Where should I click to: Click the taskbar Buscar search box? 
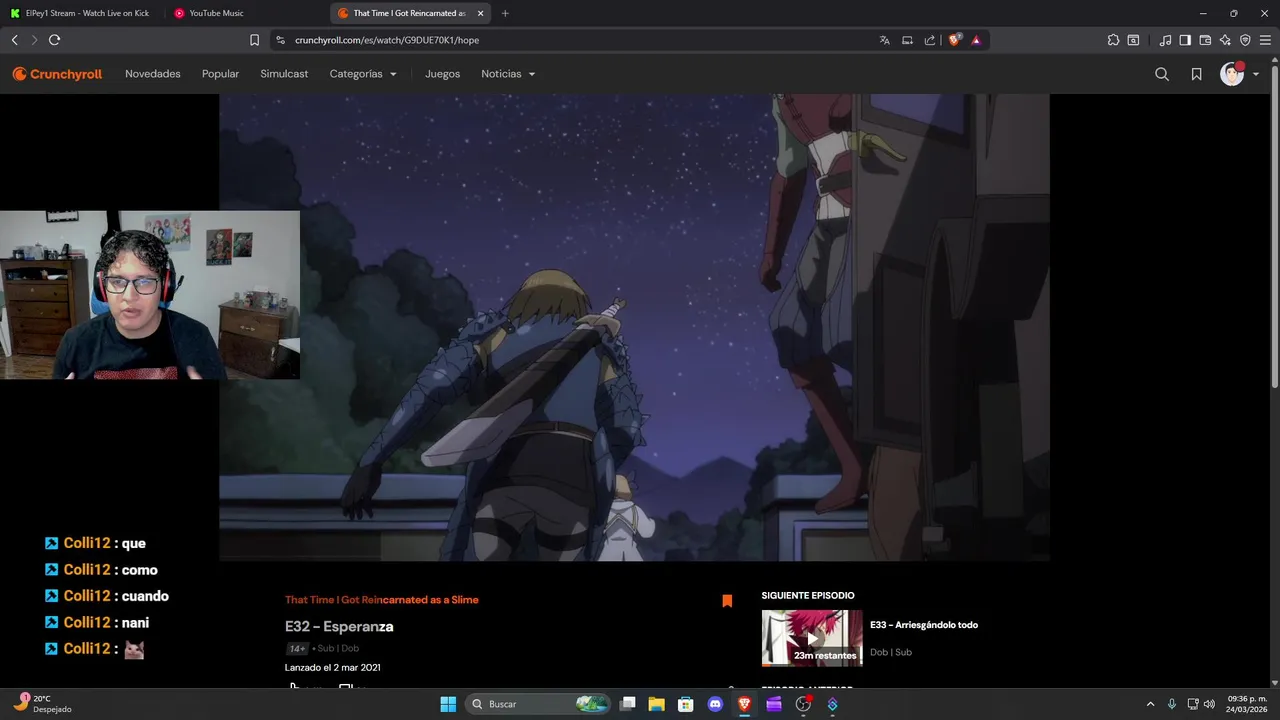[x=538, y=704]
